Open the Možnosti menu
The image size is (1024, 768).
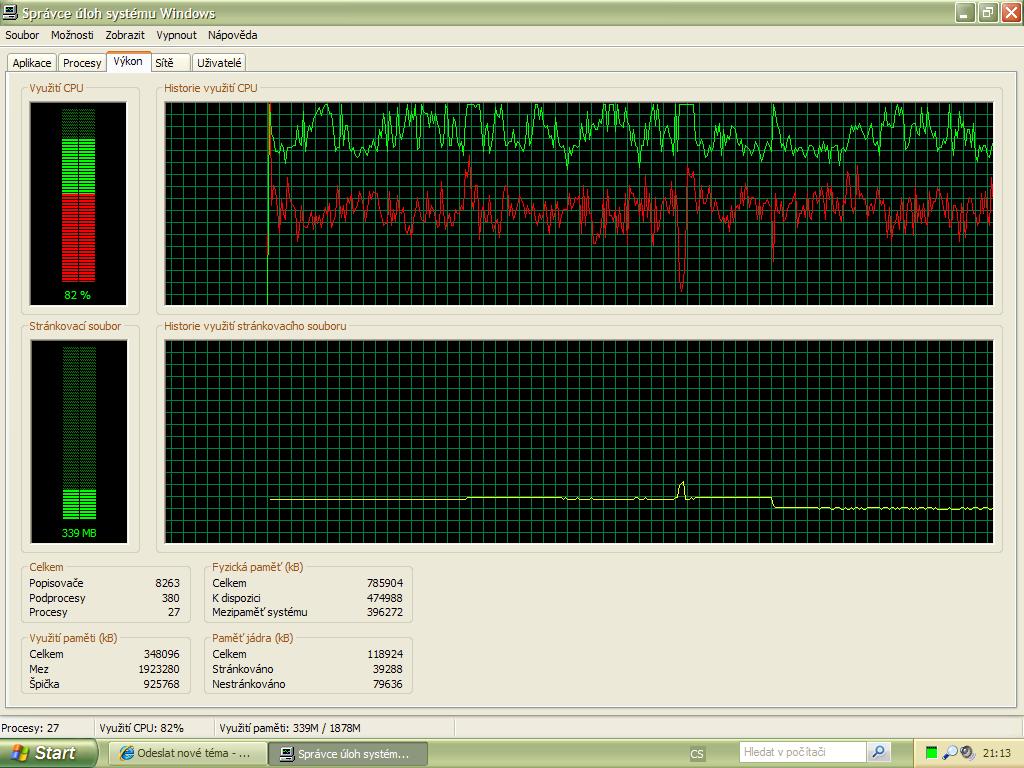coord(72,35)
